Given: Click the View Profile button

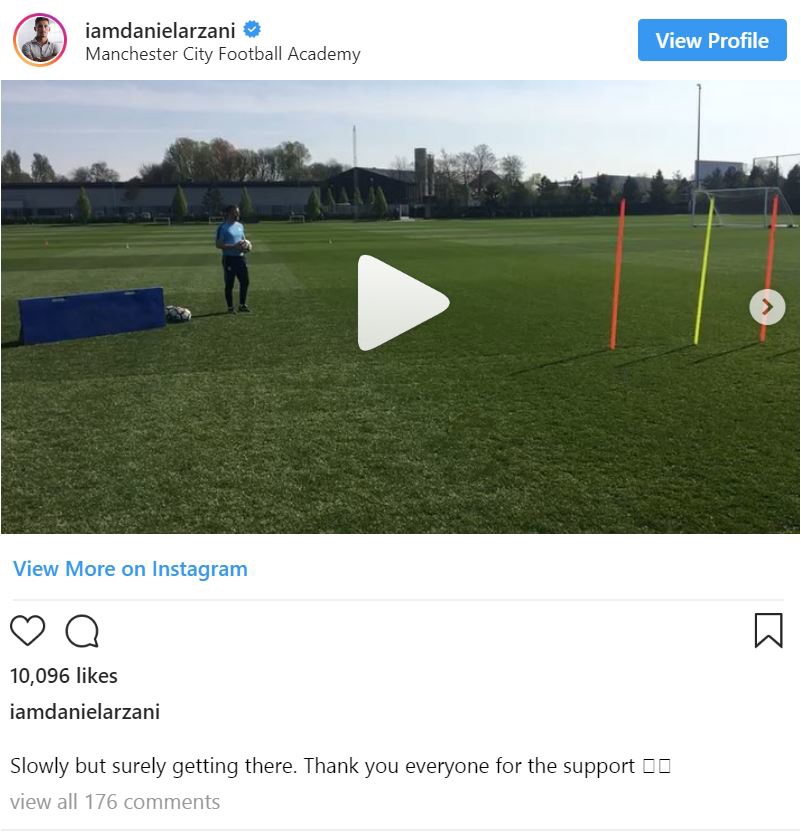Looking at the screenshot, I should [712, 40].
